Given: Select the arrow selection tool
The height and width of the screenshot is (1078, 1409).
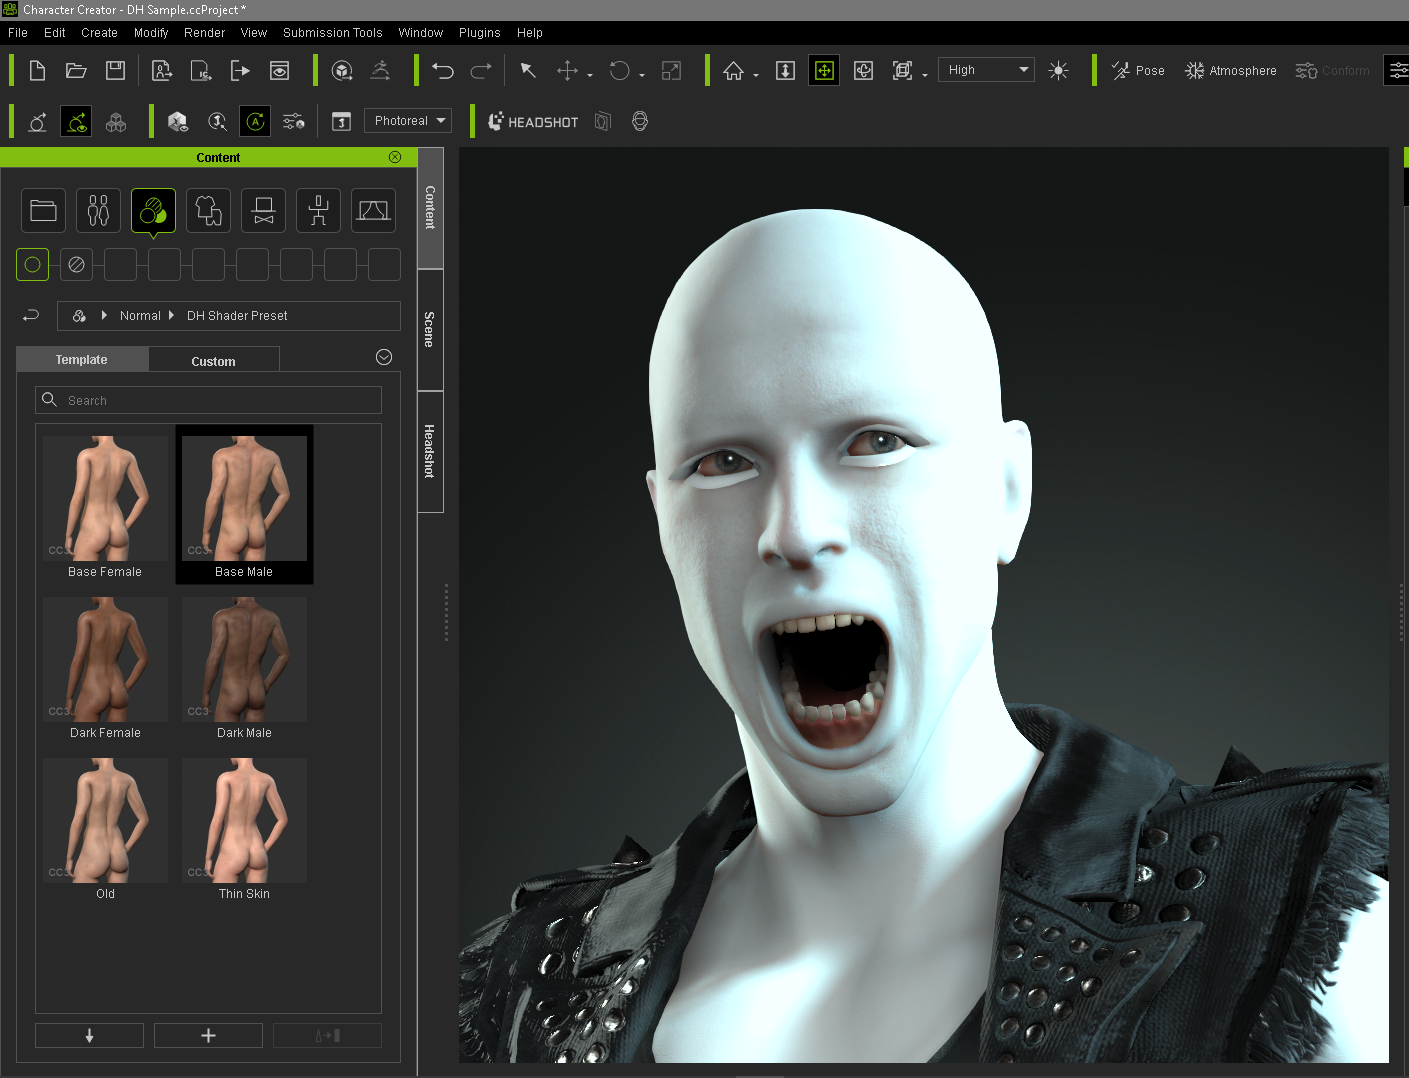Looking at the screenshot, I should pos(528,70).
